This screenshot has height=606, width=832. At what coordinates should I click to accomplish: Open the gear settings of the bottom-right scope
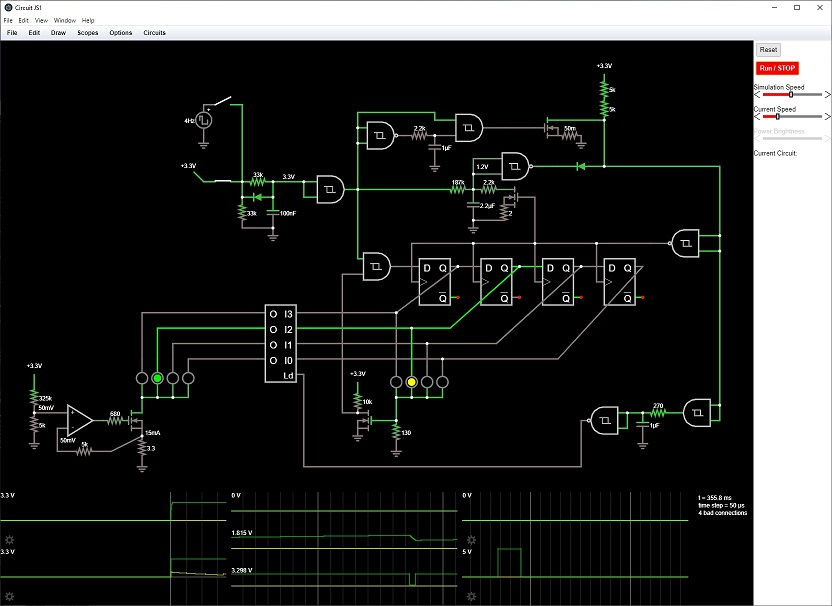tap(471, 596)
